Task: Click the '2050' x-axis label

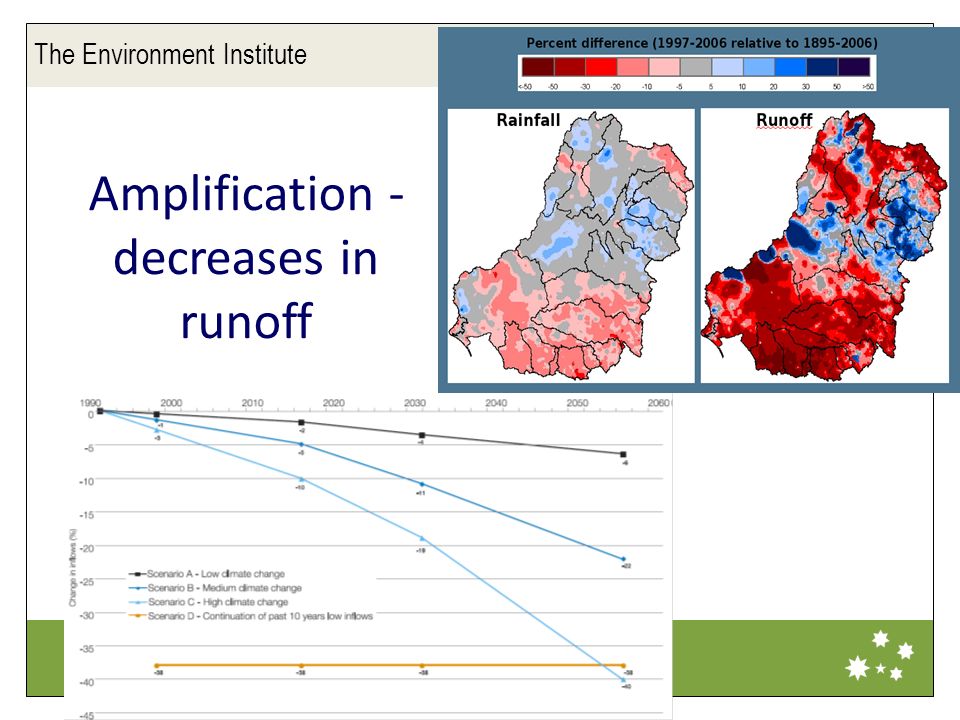Action: tap(577, 403)
